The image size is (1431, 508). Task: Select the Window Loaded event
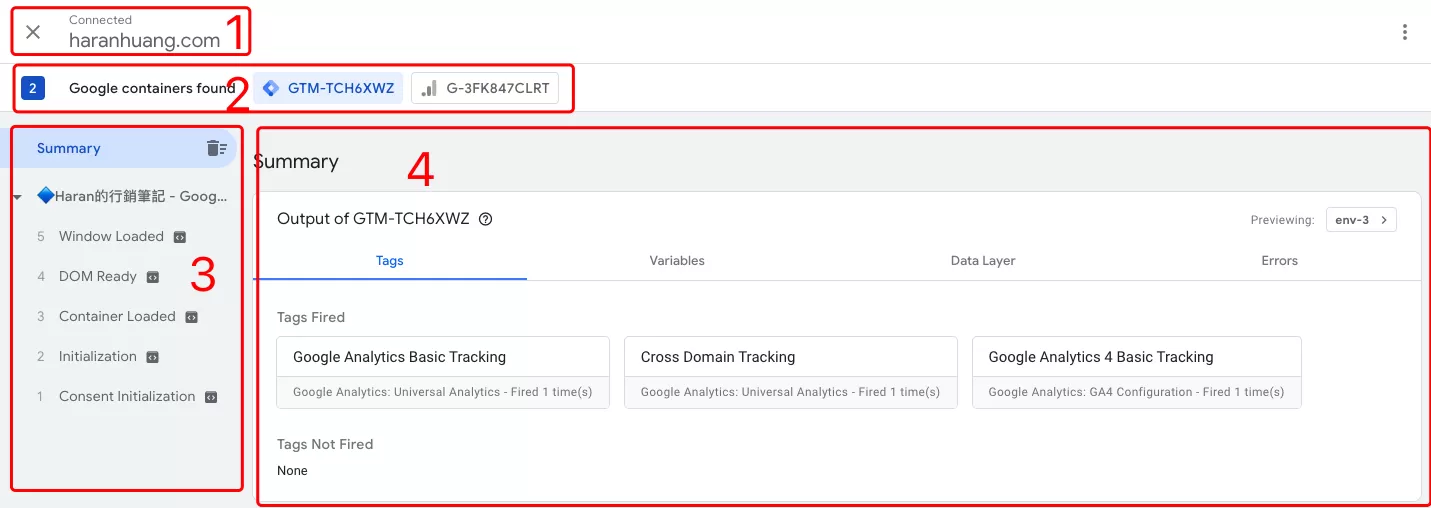pos(111,236)
